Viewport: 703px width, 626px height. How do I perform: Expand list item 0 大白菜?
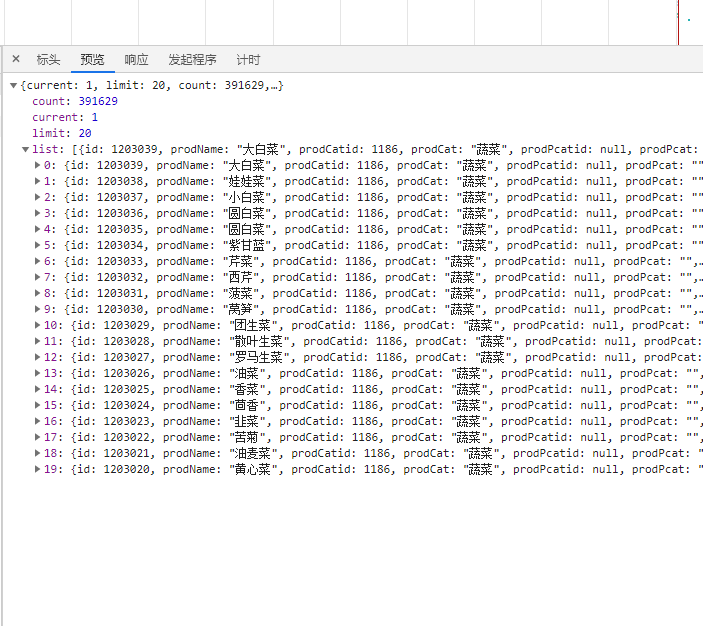38,166
